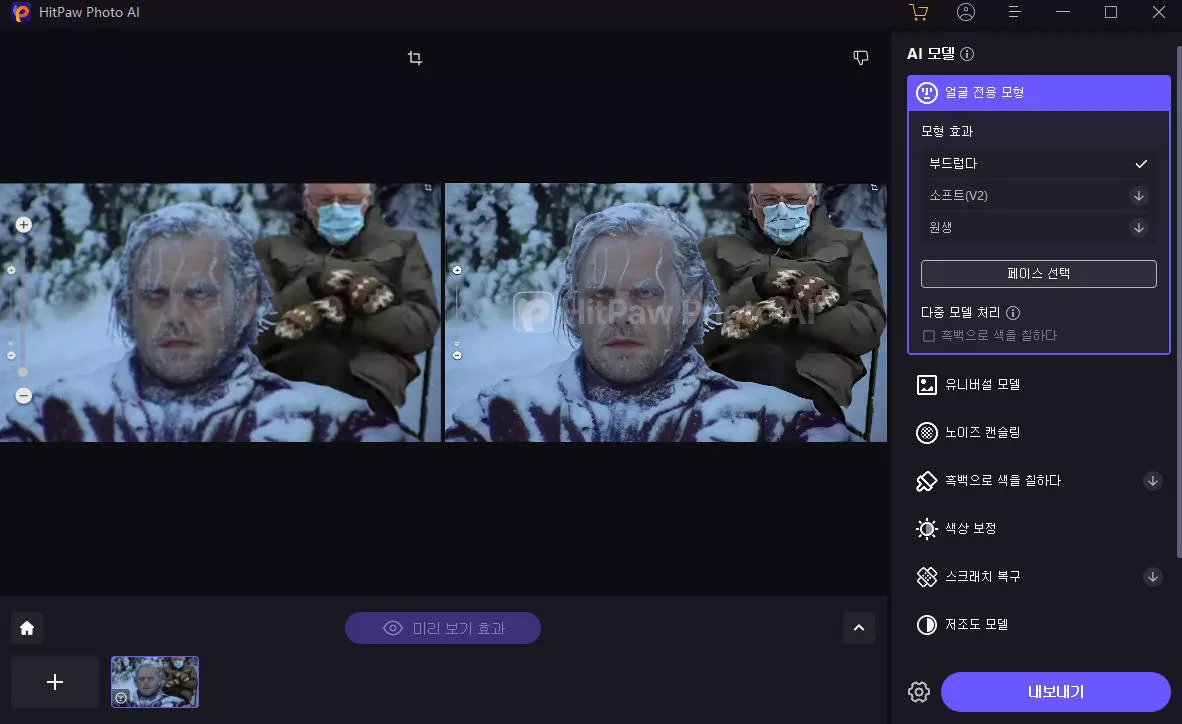This screenshot has height=724, width=1182.
Task: Collapse the thumbnail strip with the chevron button
Action: 858,628
